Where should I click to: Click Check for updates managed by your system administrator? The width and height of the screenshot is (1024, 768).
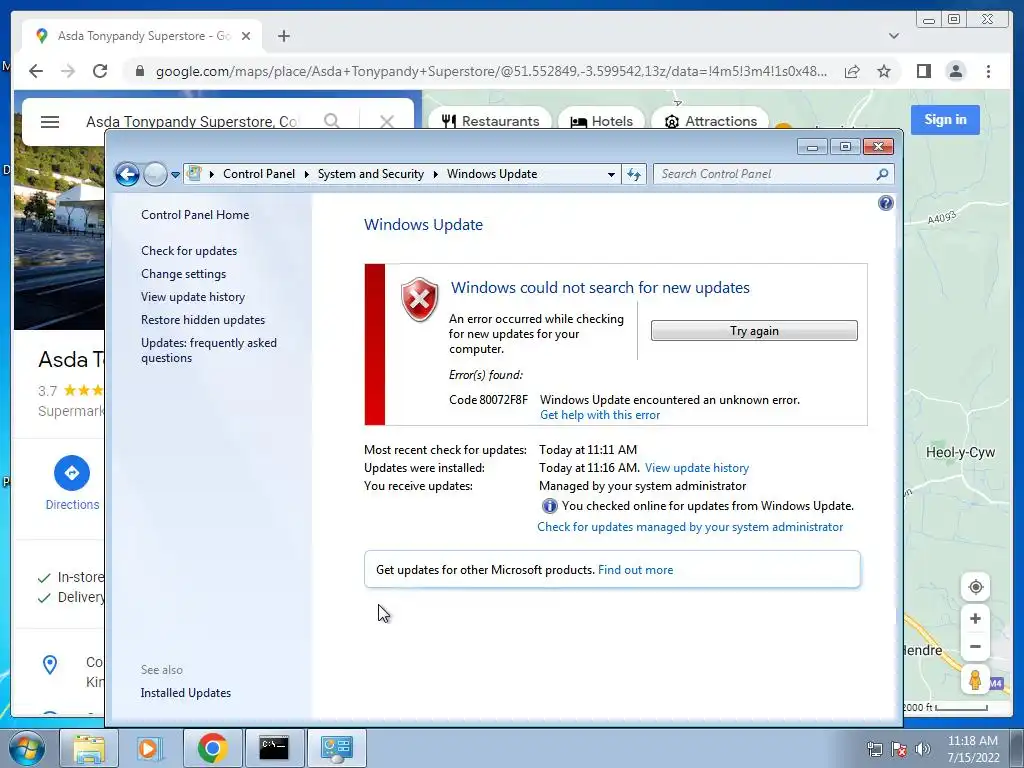[x=690, y=527]
